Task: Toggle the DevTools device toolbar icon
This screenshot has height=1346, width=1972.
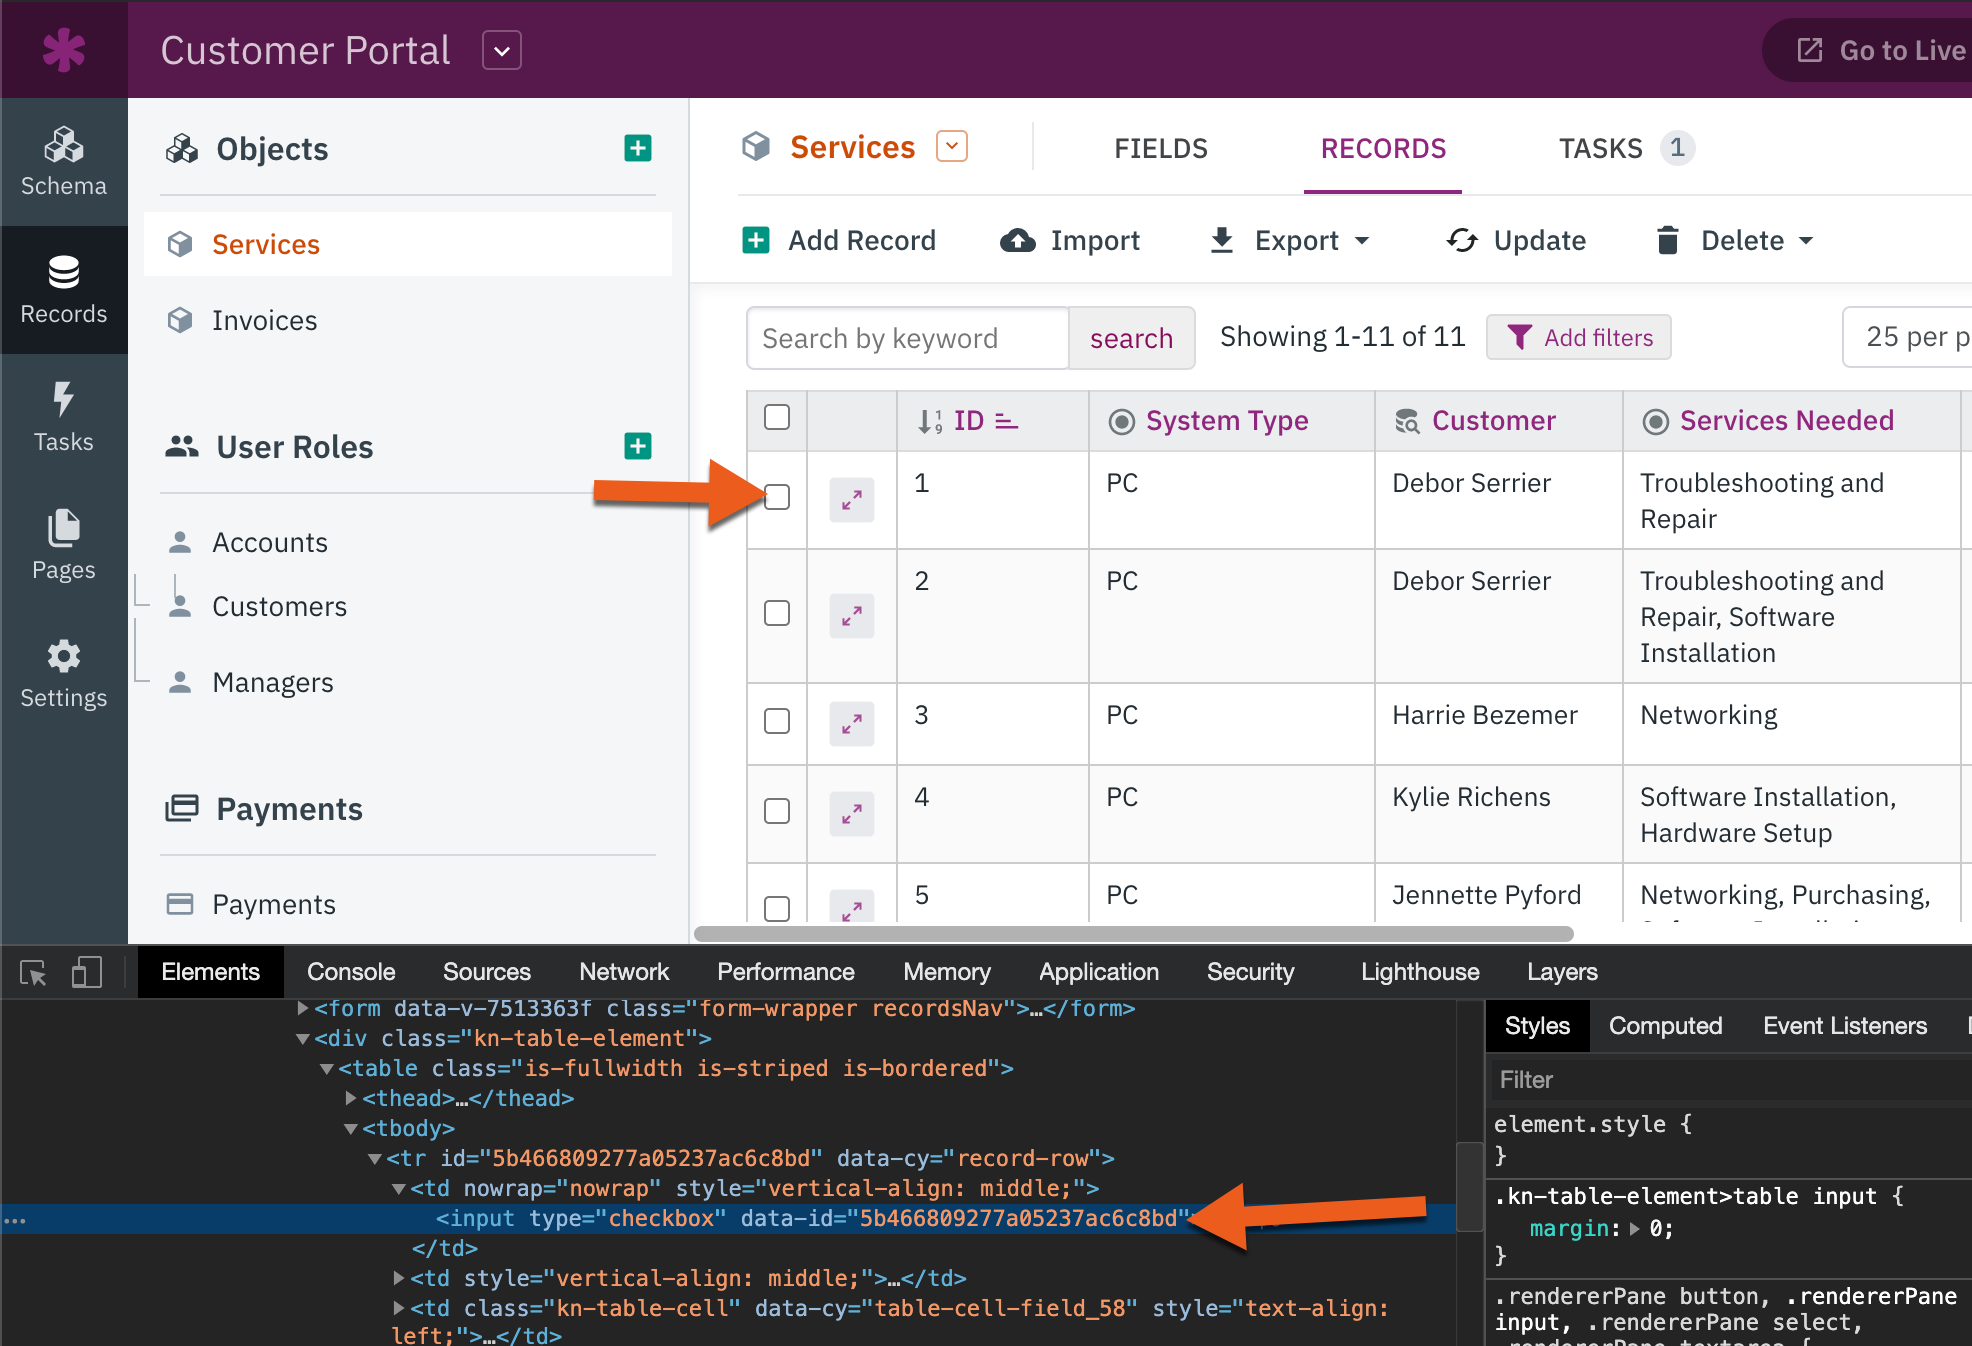Action: [x=87, y=972]
